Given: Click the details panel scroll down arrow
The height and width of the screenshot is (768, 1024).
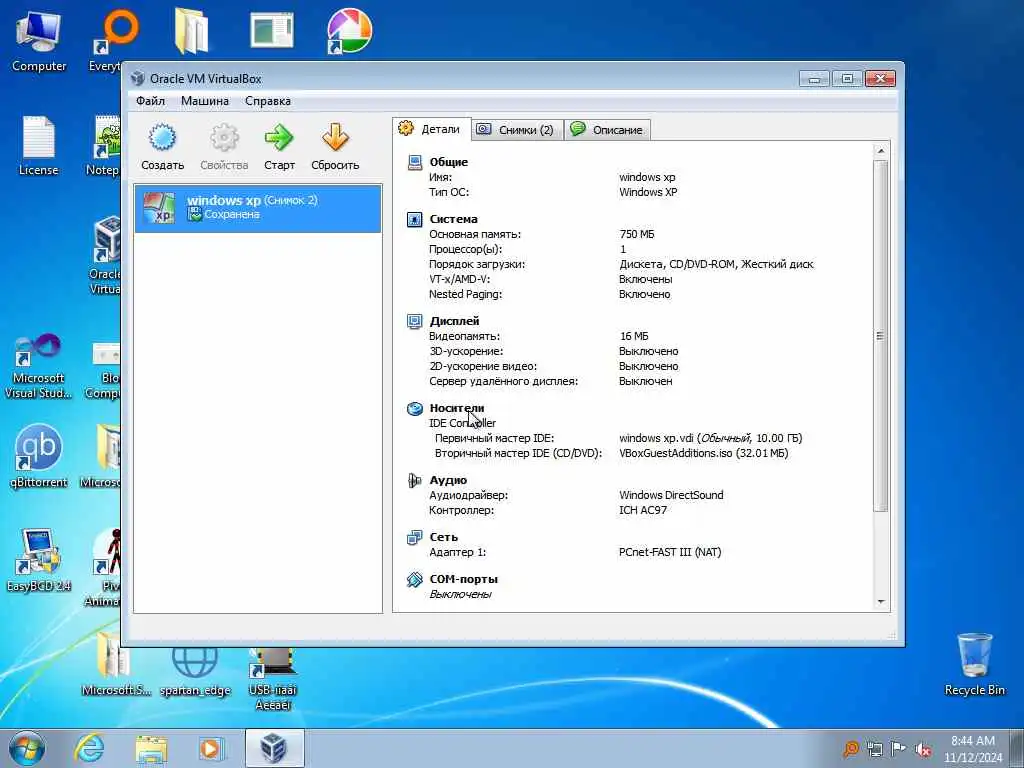Looking at the screenshot, I should (880, 601).
